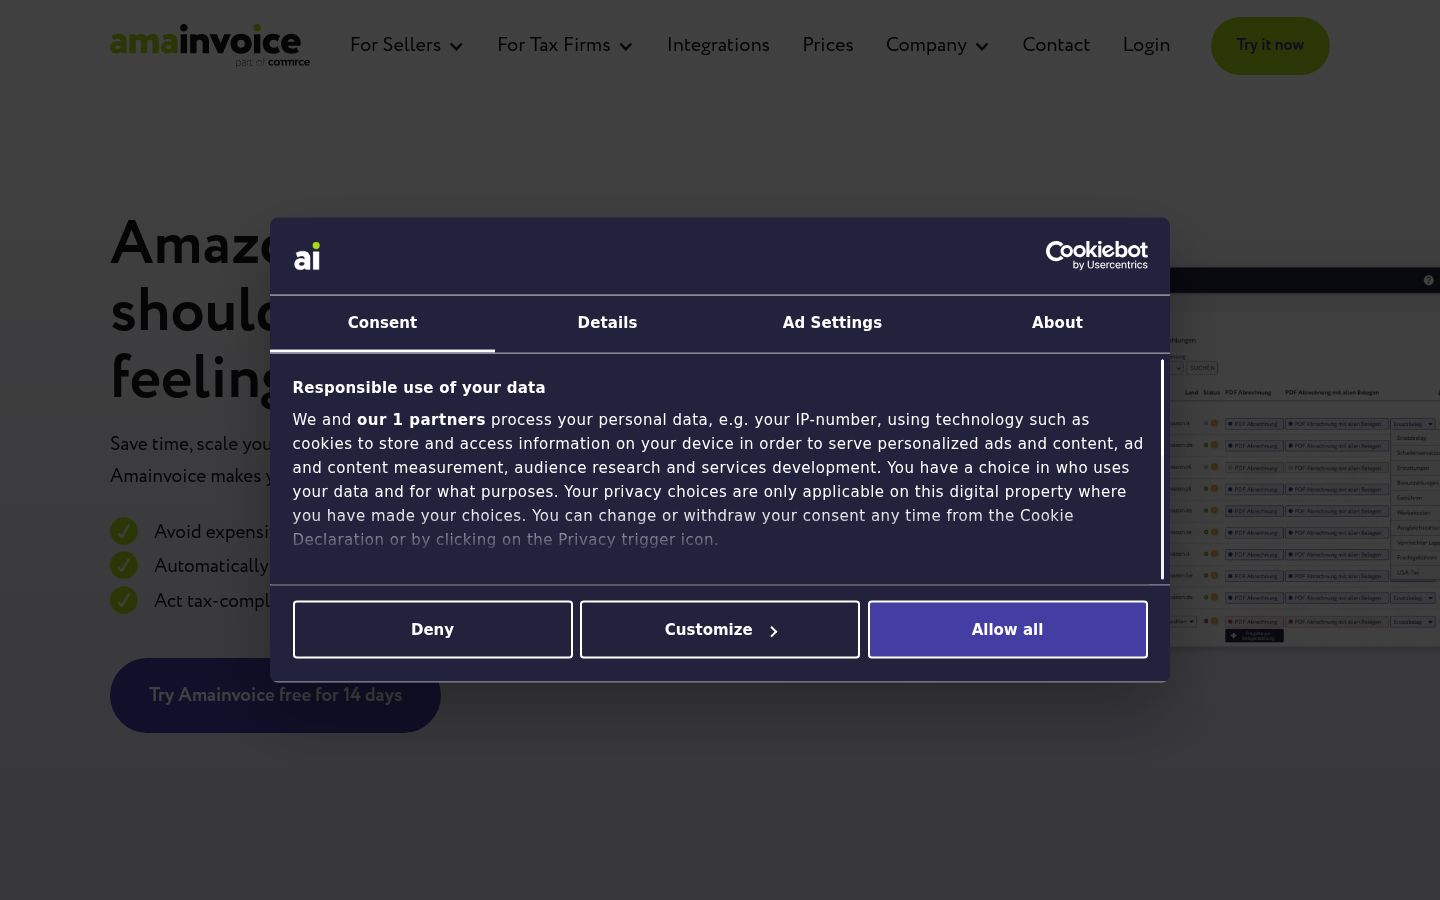The height and width of the screenshot is (900, 1440).
Task: Click the 'Responsible use of your data' heading
Action: tap(419, 388)
